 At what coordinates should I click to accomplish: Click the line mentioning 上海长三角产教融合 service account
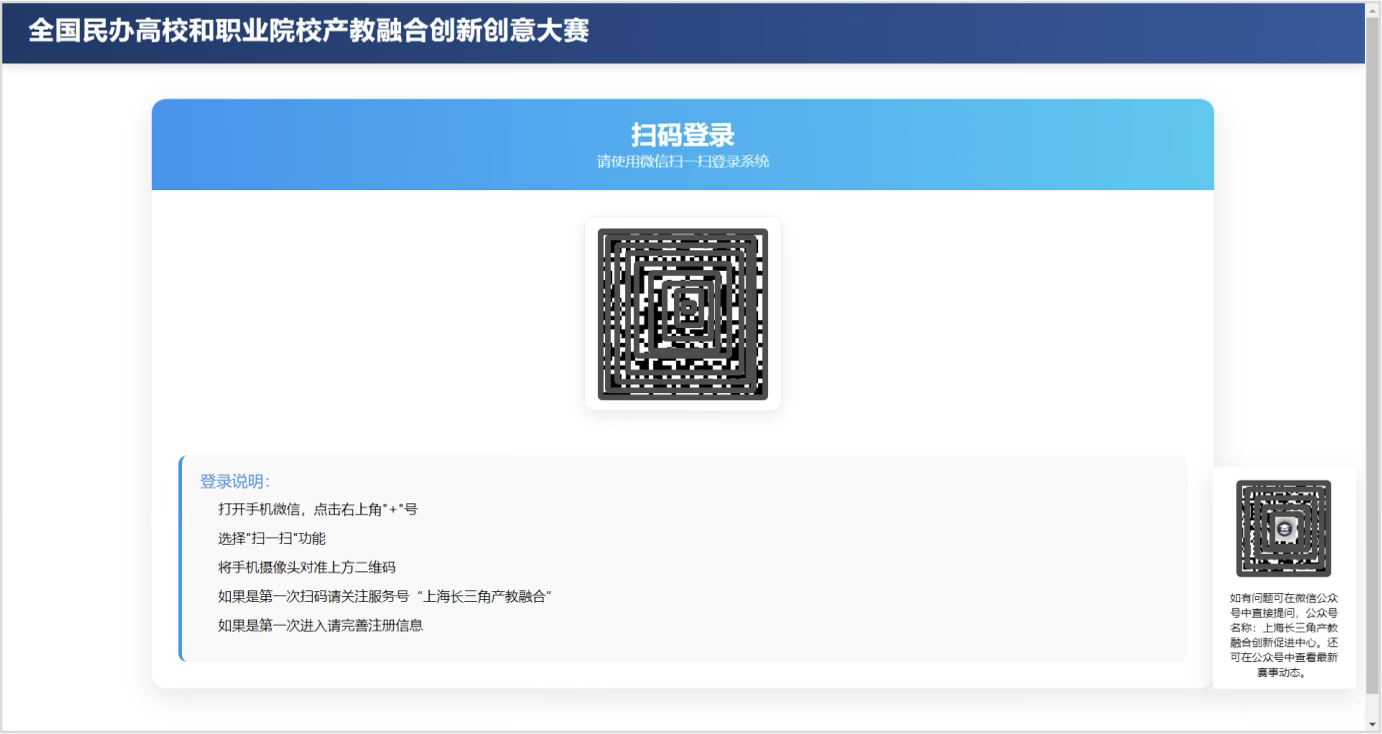[x=386, y=596]
